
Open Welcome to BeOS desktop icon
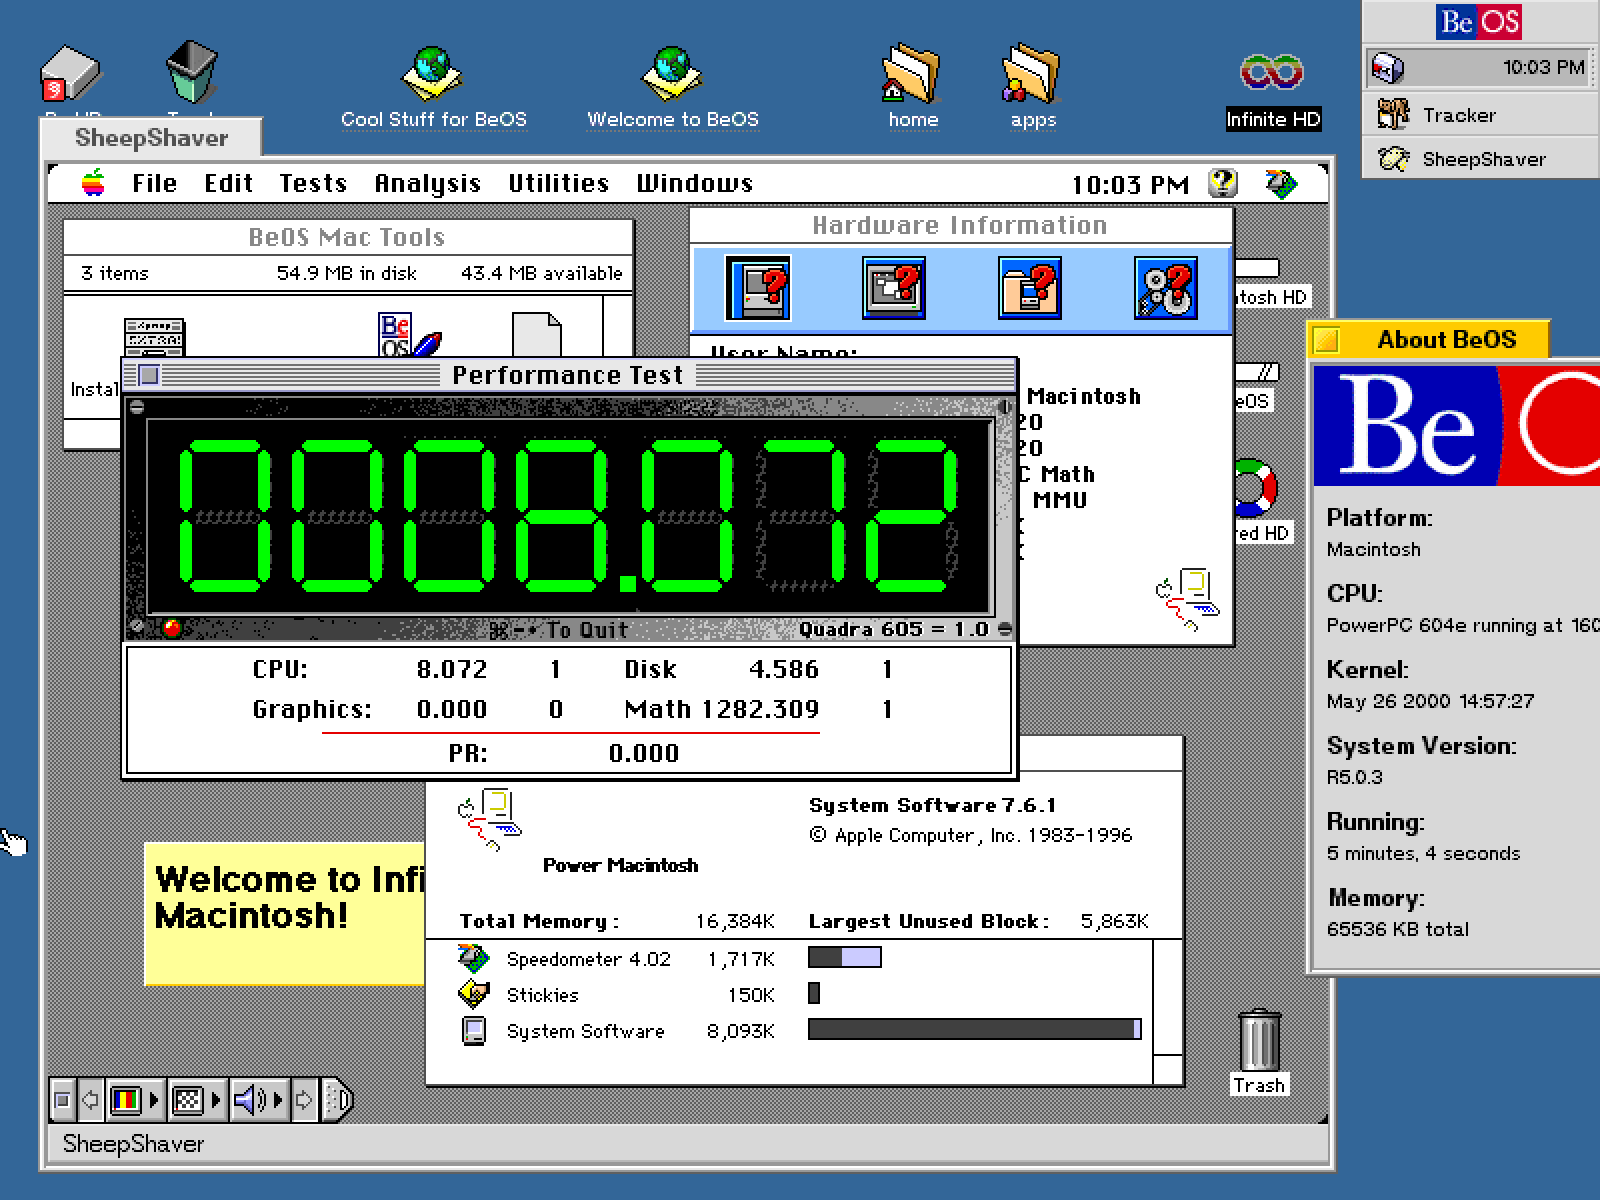pos(673,88)
